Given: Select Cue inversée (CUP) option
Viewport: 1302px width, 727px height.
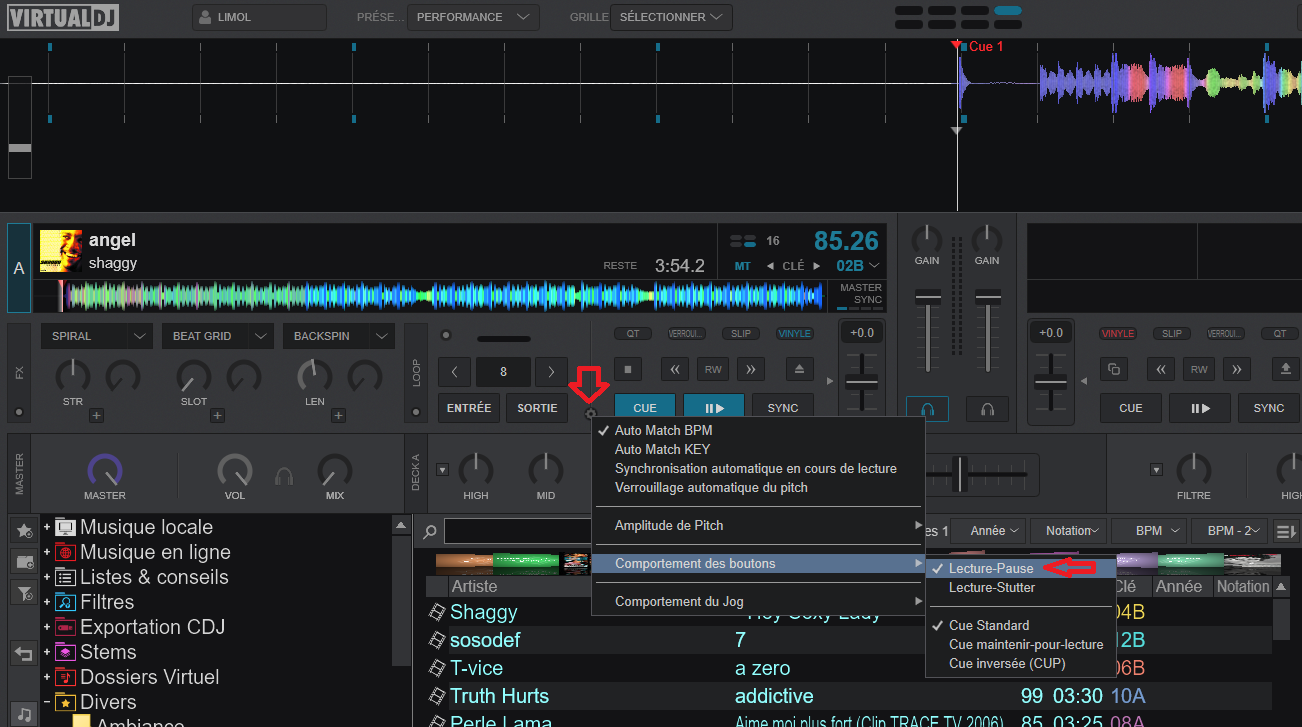Looking at the screenshot, I should 1020,664.
